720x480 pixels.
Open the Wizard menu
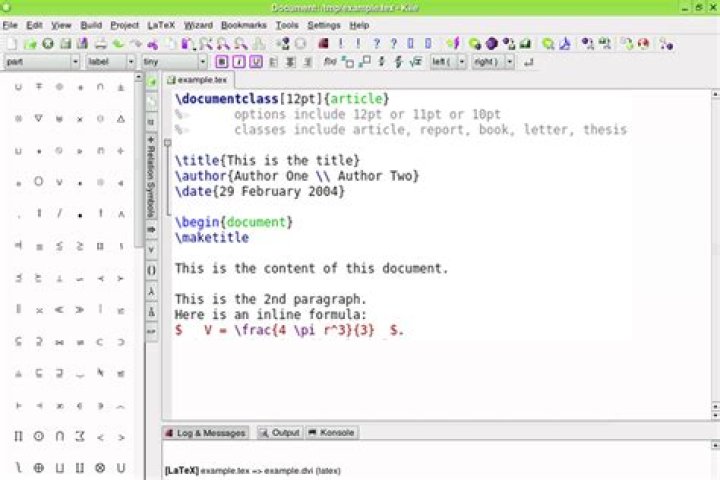click(198, 25)
